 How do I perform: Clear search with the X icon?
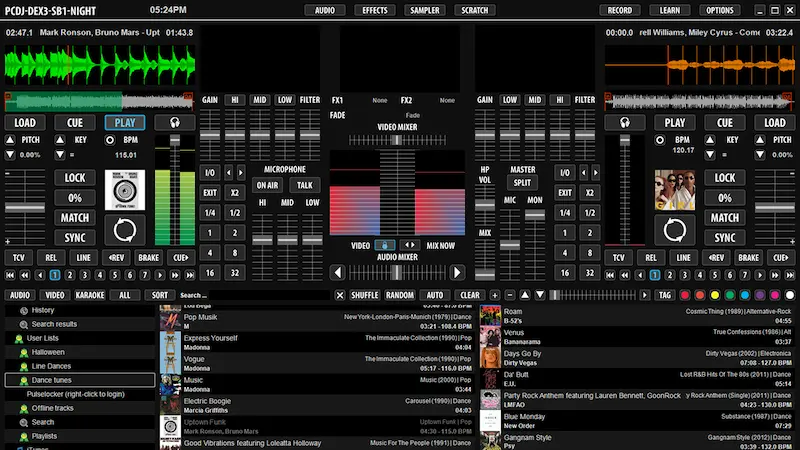tap(340, 296)
